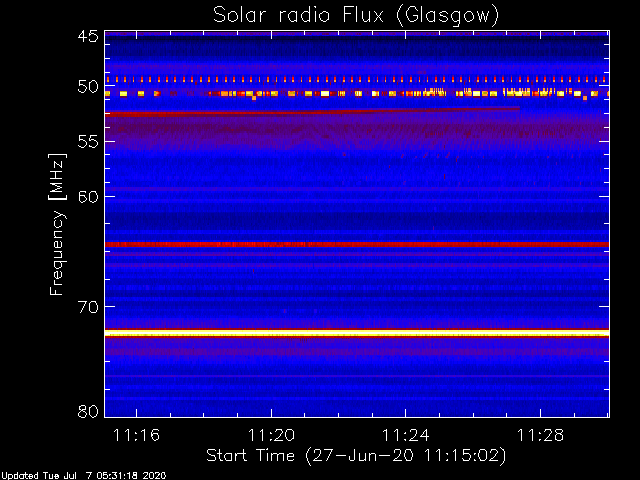This screenshot has width=640, height=480.
Task: Click the 45 frequency tick label
Action: point(88,36)
